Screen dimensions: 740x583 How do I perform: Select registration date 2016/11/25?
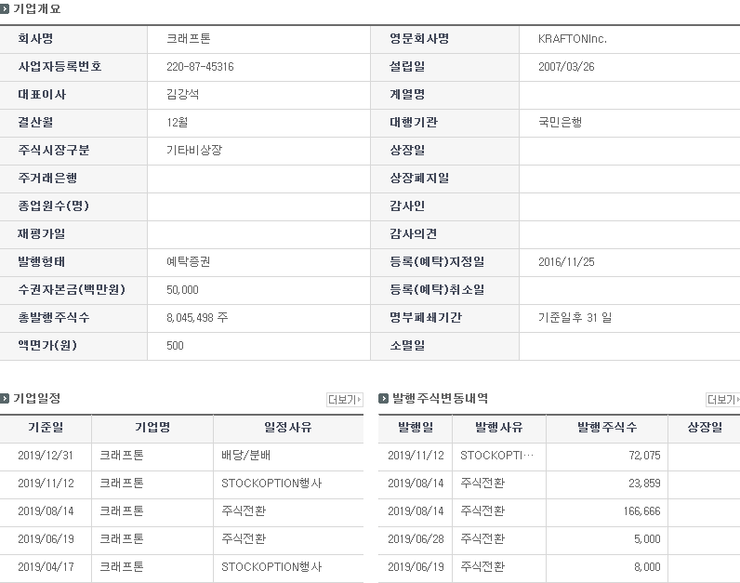click(x=566, y=262)
